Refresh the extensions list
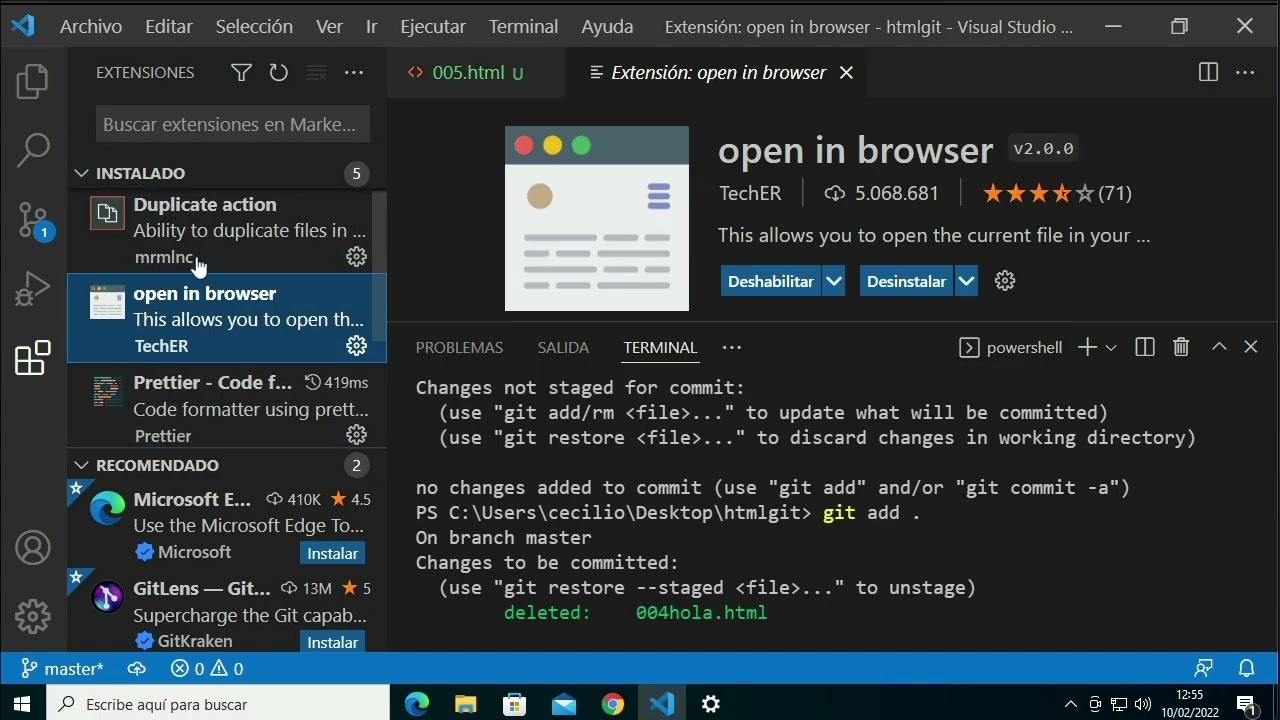The height and width of the screenshot is (720, 1280). point(278,73)
